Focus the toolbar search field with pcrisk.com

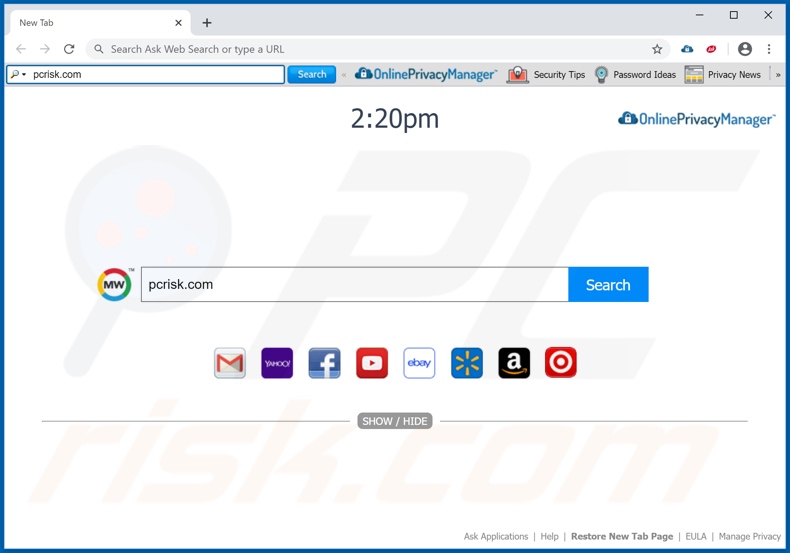(146, 75)
